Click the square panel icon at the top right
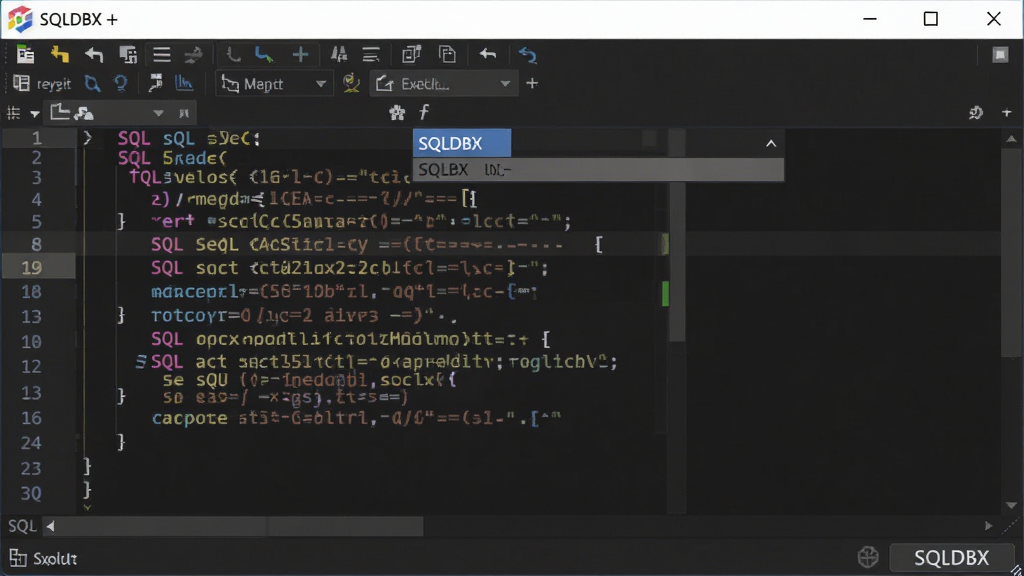The width and height of the screenshot is (1024, 576). (x=1000, y=55)
